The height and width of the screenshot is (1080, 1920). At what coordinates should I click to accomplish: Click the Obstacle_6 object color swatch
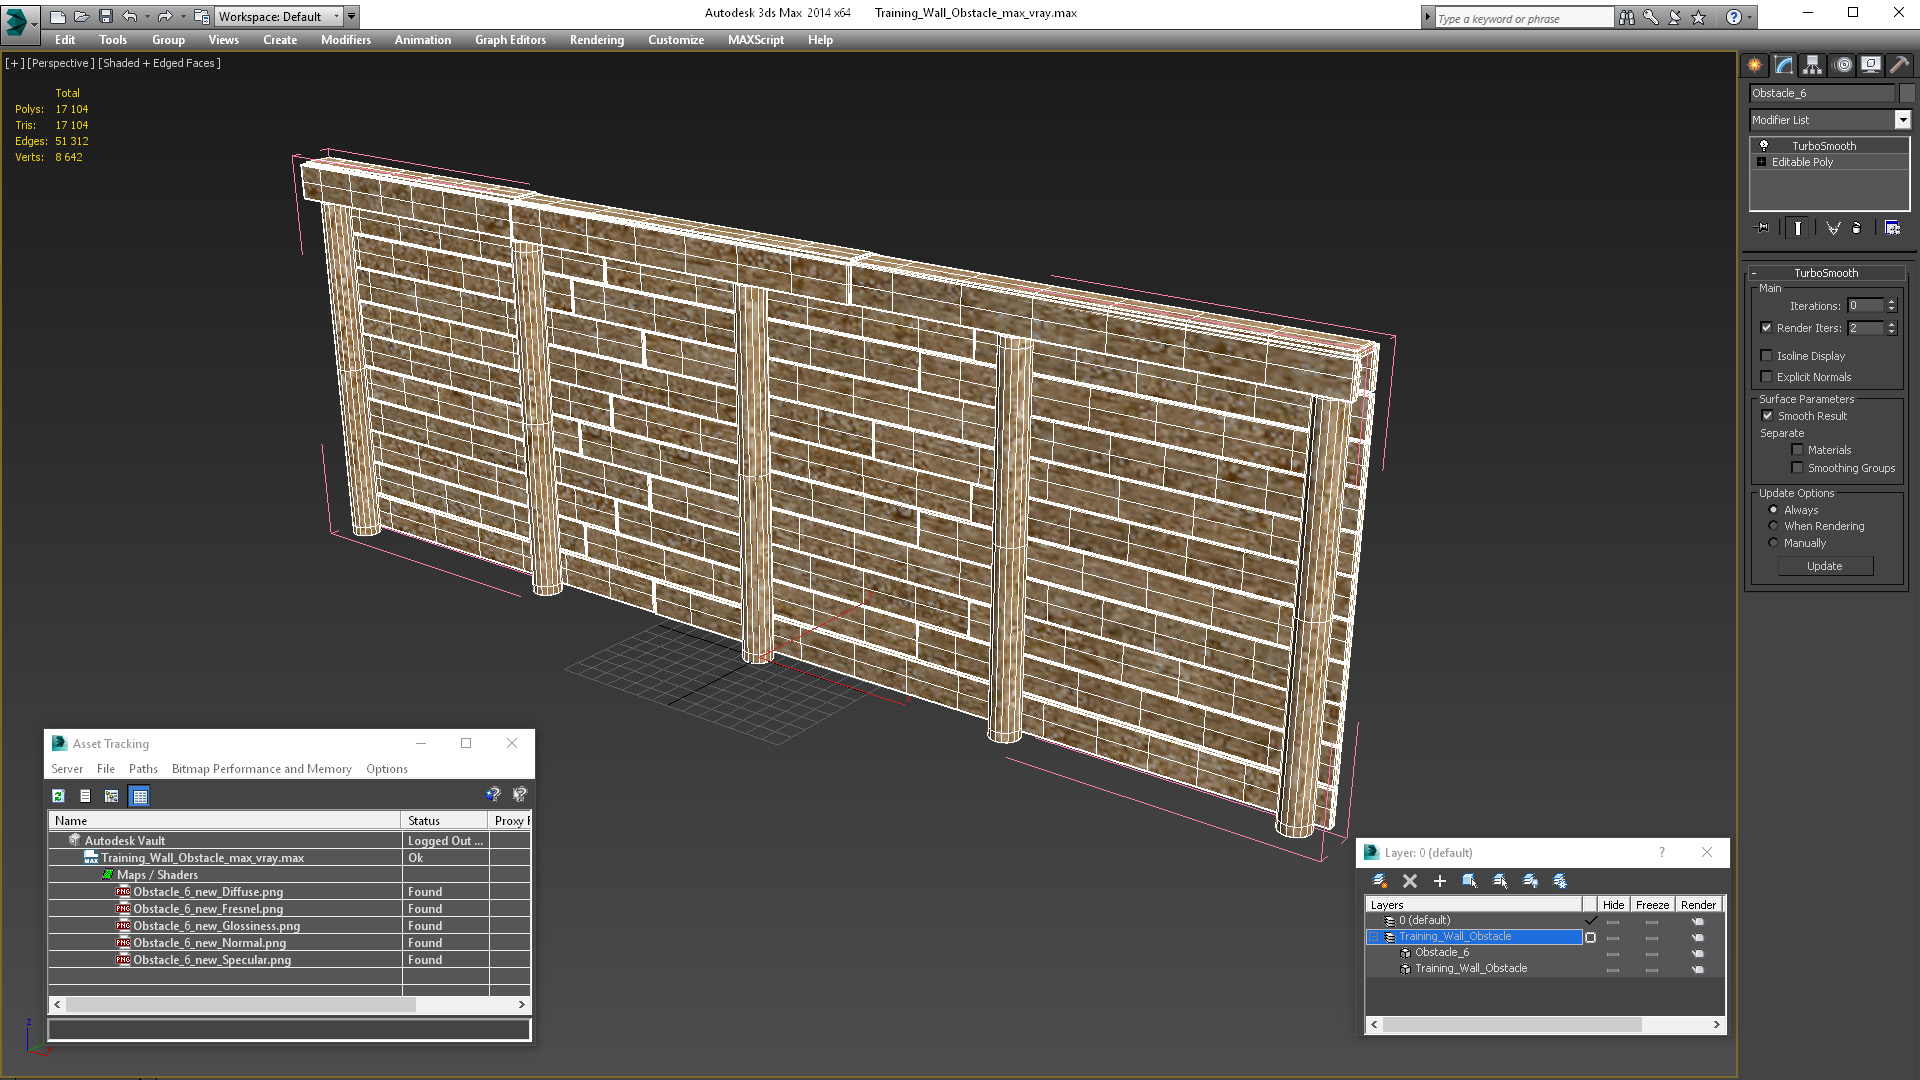[x=1907, y=93]
